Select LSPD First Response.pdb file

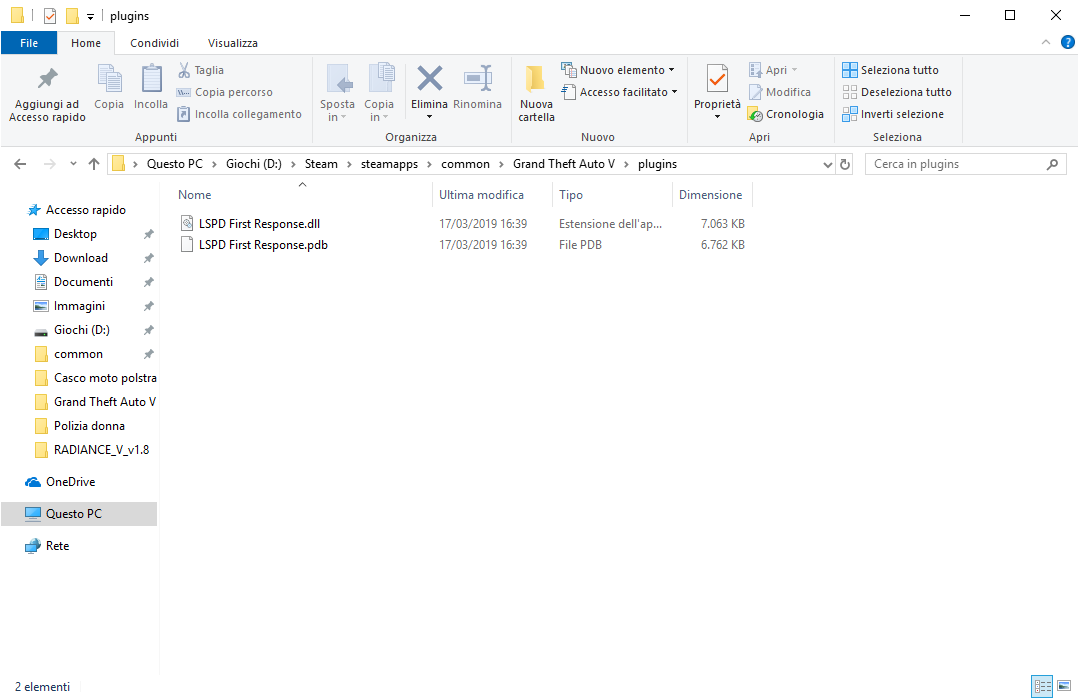263,245
